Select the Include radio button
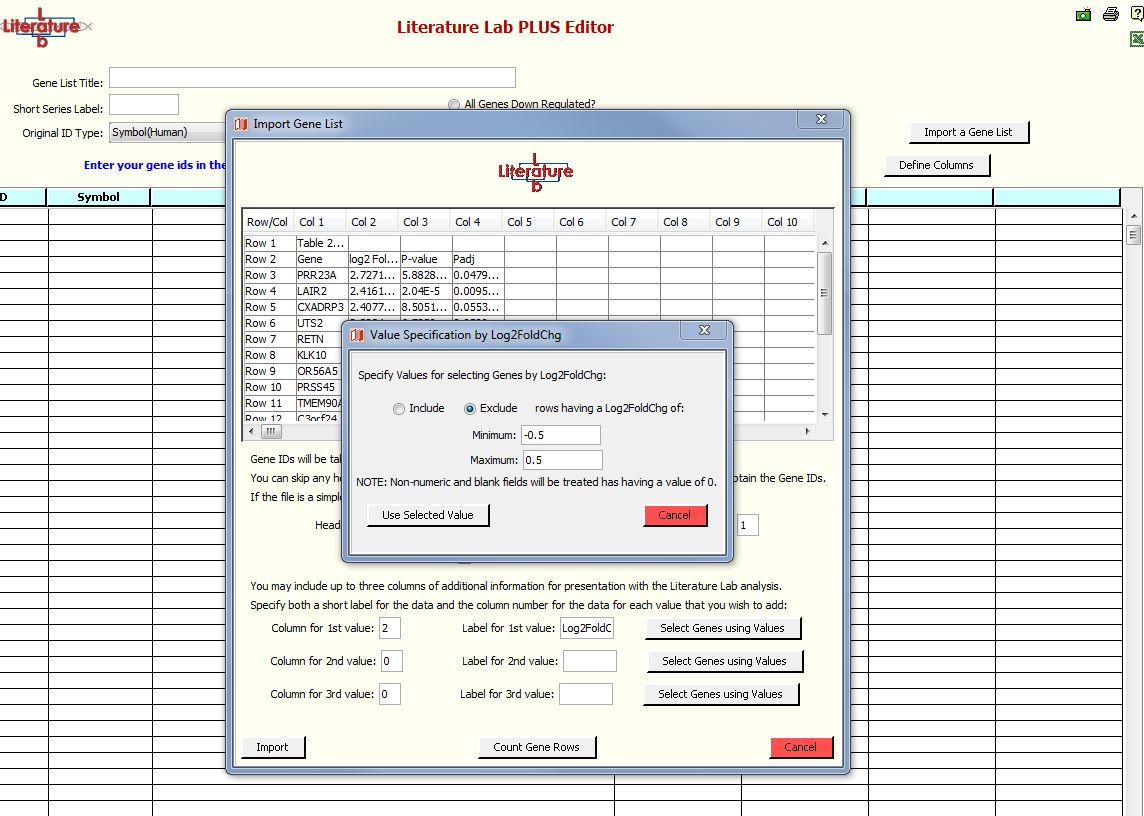Image resolution: width=1144 pixels, height=816 pixels. pos(398,409)
